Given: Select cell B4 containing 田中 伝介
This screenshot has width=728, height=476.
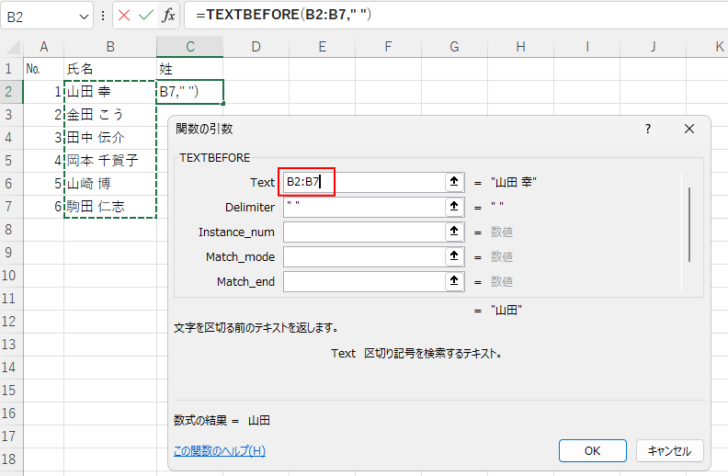Looking at the screenshot, I should pos(110,137).
